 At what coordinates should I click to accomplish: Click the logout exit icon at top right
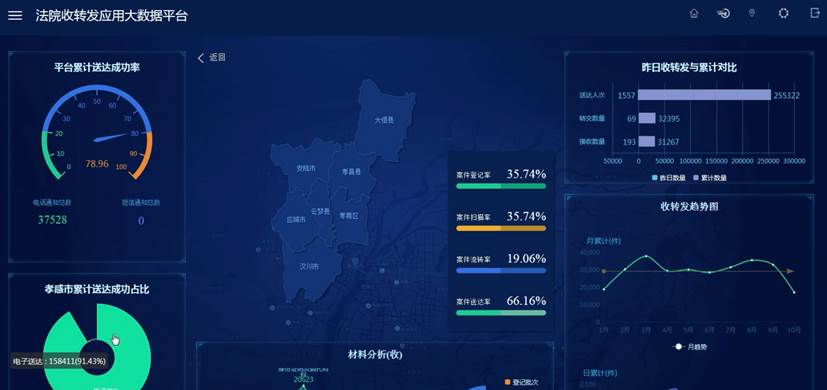pyautogui.click(x=815, y=14)
